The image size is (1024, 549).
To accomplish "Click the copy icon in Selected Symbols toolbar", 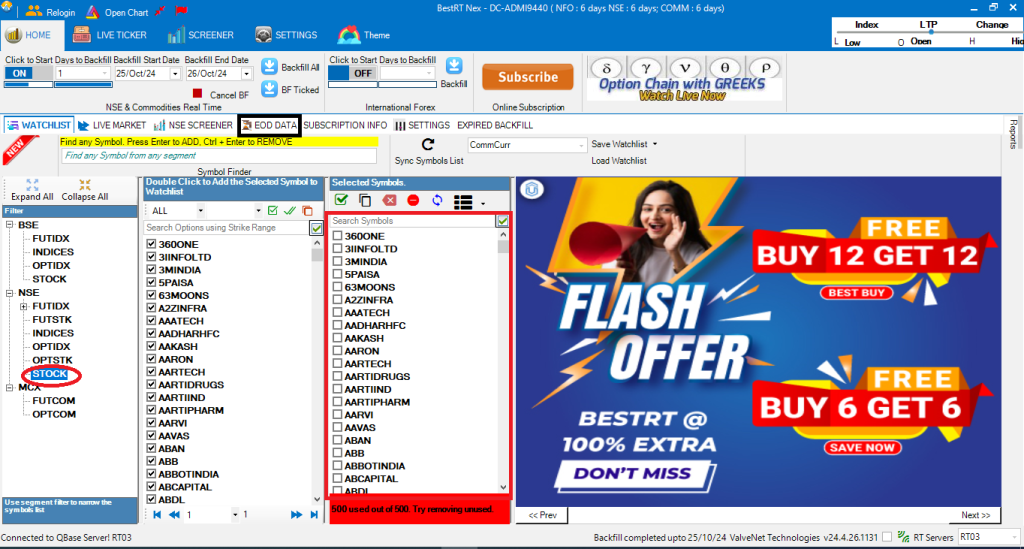I will point(365,200).
